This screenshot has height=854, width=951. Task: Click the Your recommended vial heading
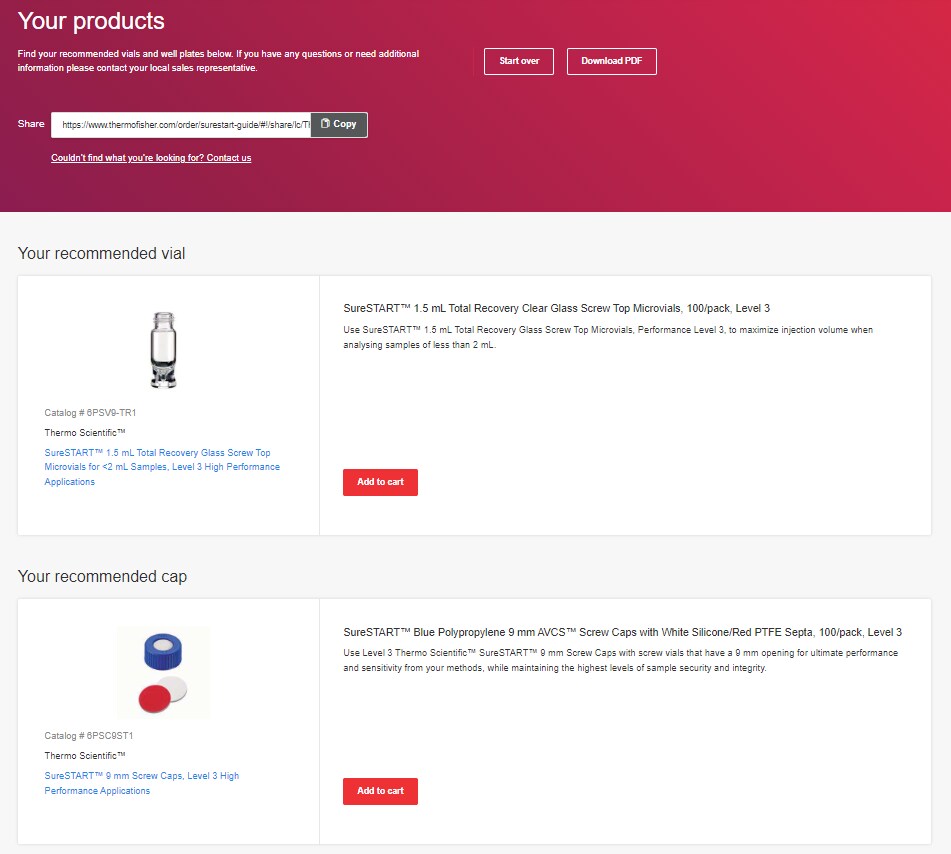[x=101, y=253]
